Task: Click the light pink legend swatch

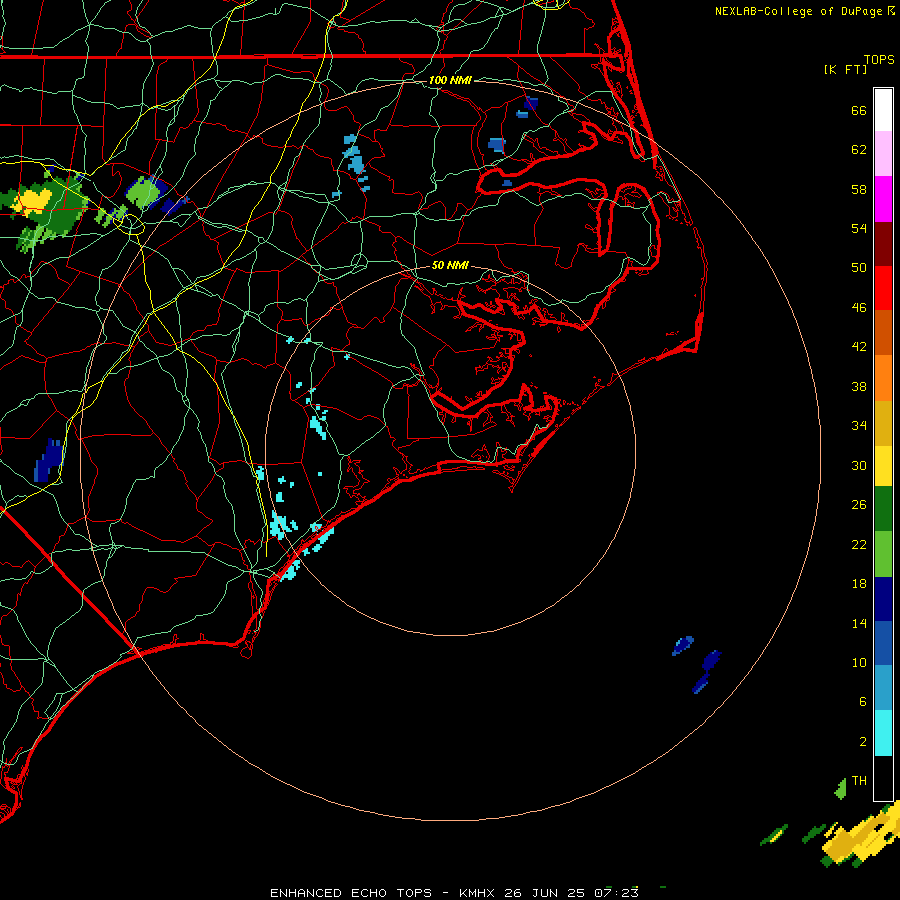Action: click(883, 154)
